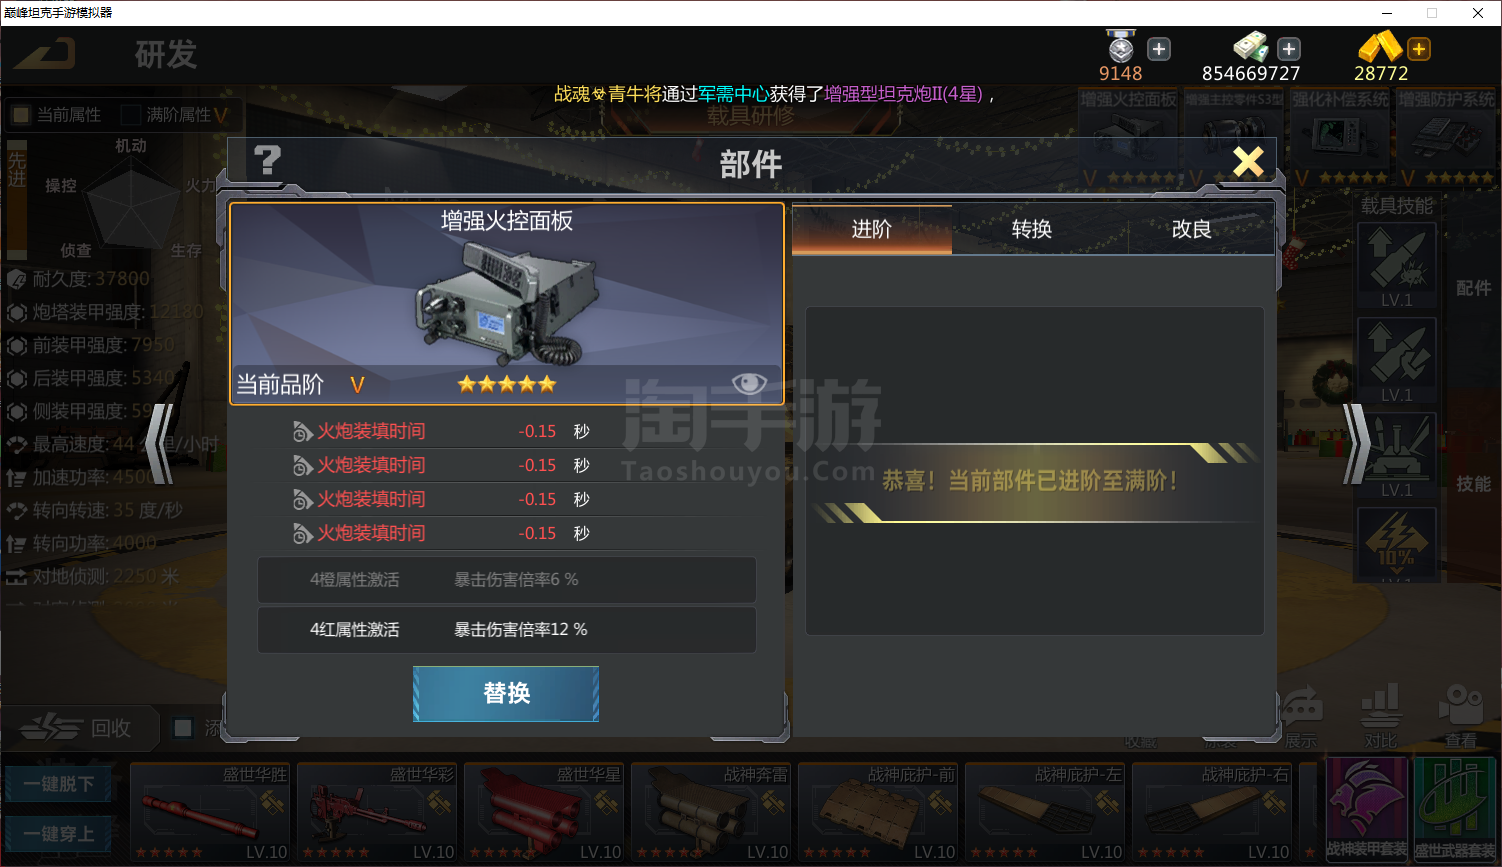Enable the 满阶属性 checkbox
The height and width of the screenshot is (867, 1502).
[130, 114]
